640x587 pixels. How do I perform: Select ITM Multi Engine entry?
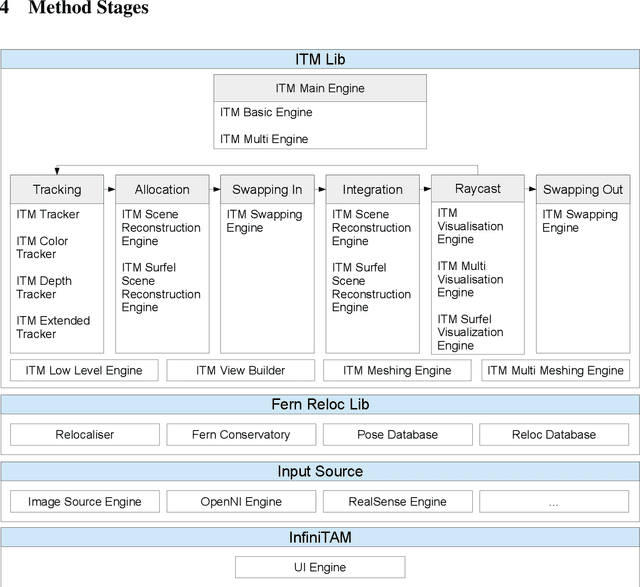[264, 139]
